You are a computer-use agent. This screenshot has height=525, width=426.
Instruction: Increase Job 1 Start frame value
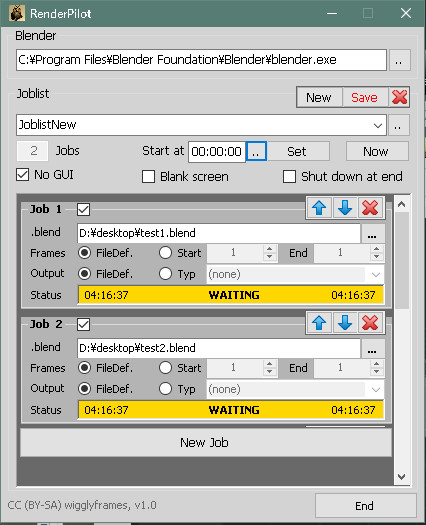coord(270,249)
